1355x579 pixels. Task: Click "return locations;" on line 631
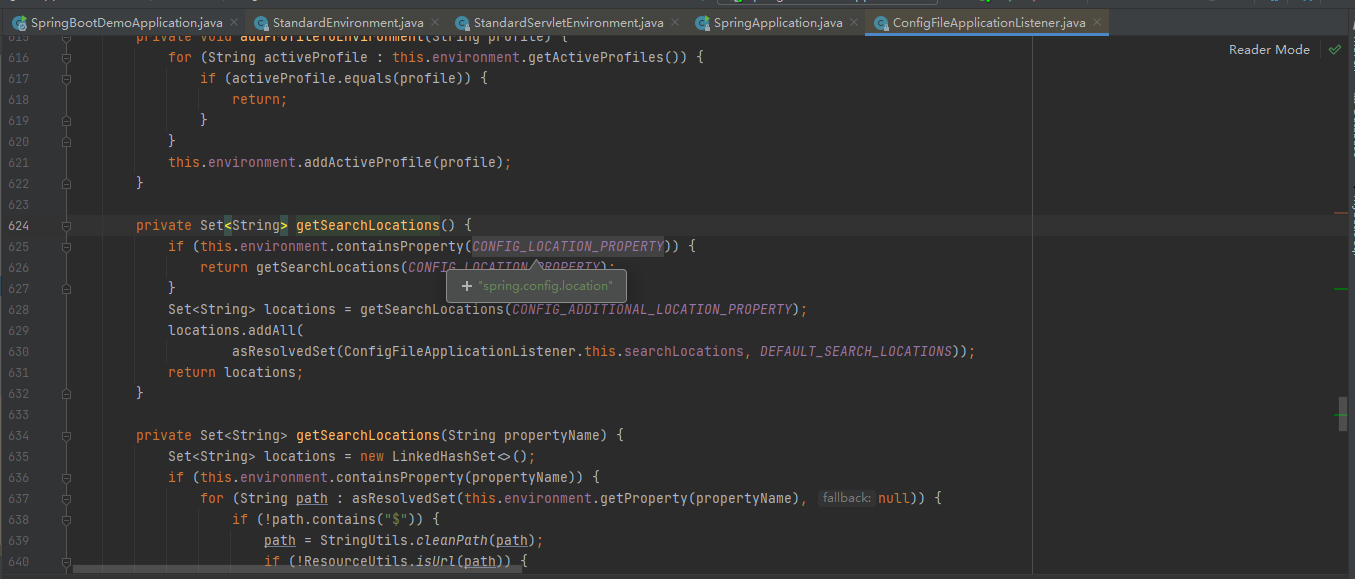(236, 372)
